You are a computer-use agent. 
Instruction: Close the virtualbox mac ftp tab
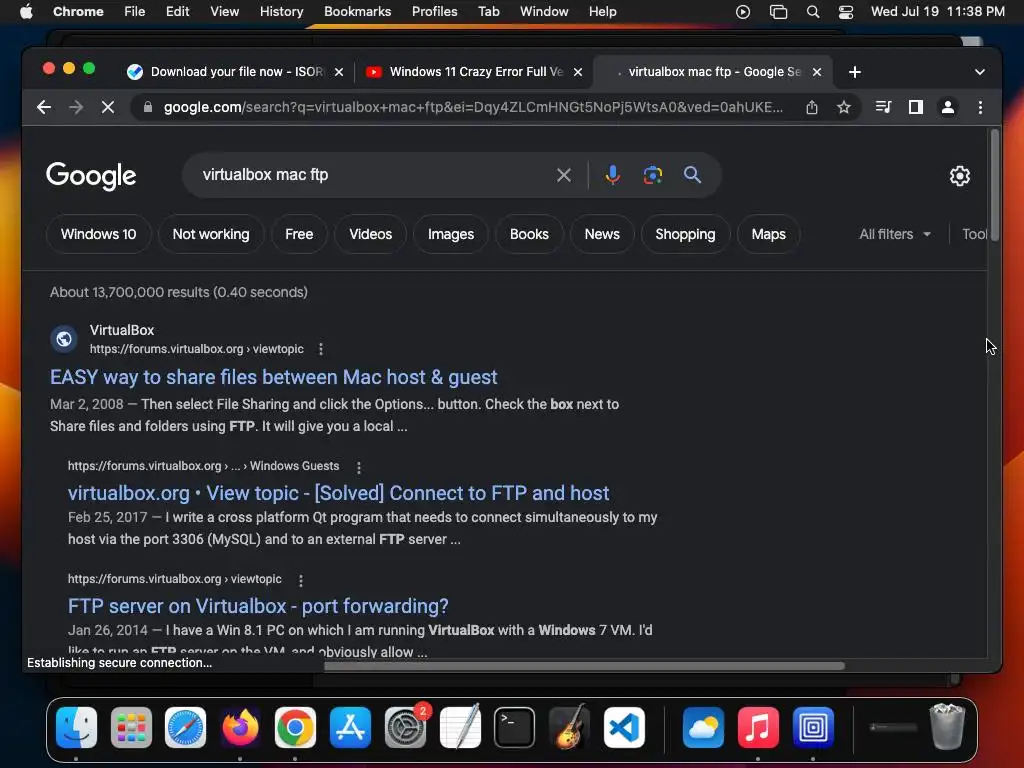pos(817,72)
